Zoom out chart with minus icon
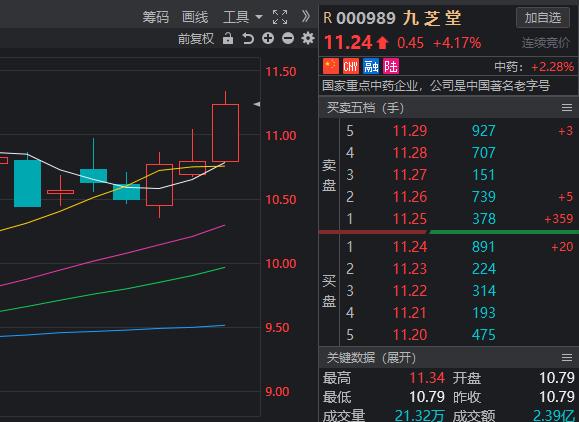The height and width of the screenshot is (422, 579). coord(288,38)
